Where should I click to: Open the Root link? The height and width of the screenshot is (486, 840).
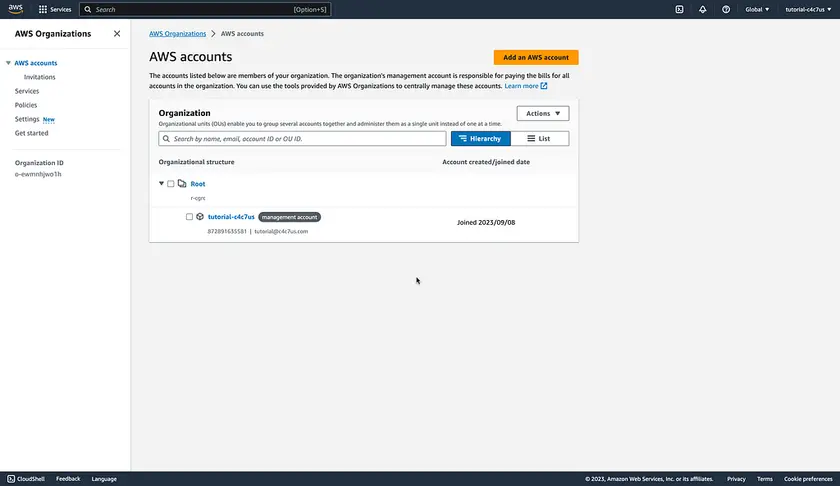click(198, 184)
